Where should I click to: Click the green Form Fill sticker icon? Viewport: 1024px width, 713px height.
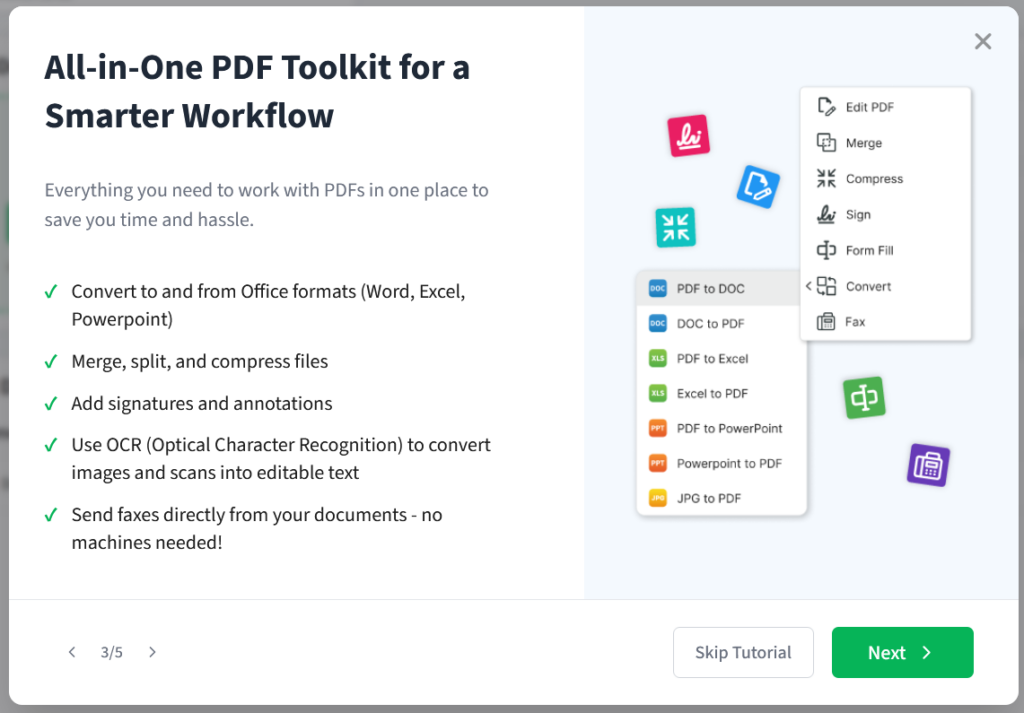tap(864, 397)
